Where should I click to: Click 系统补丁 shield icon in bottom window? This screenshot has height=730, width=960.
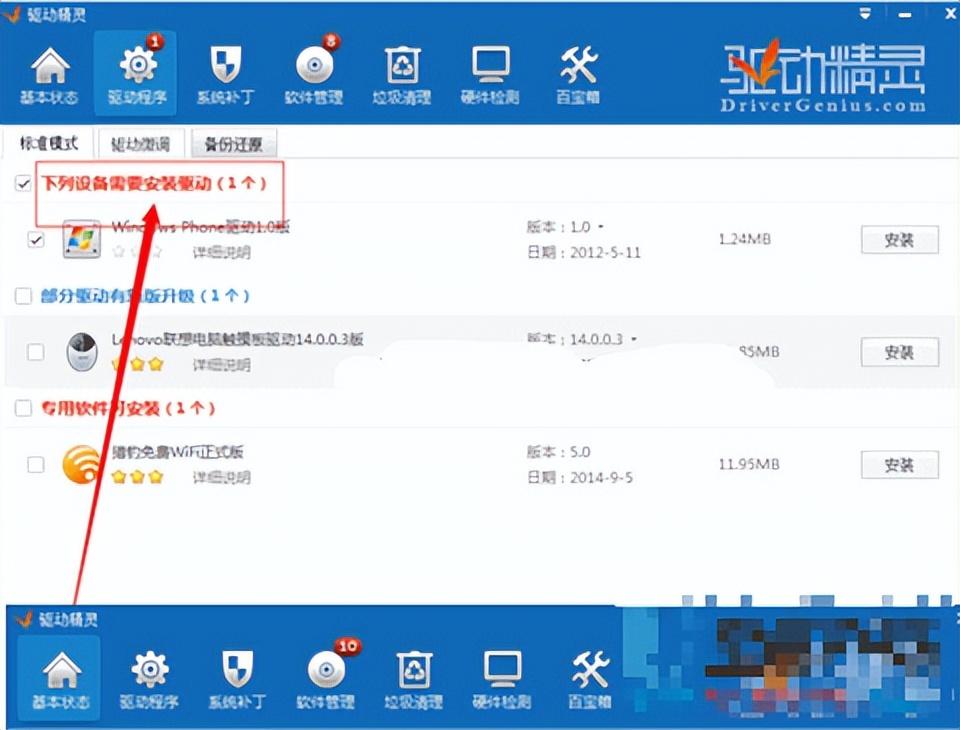(238, 669)
